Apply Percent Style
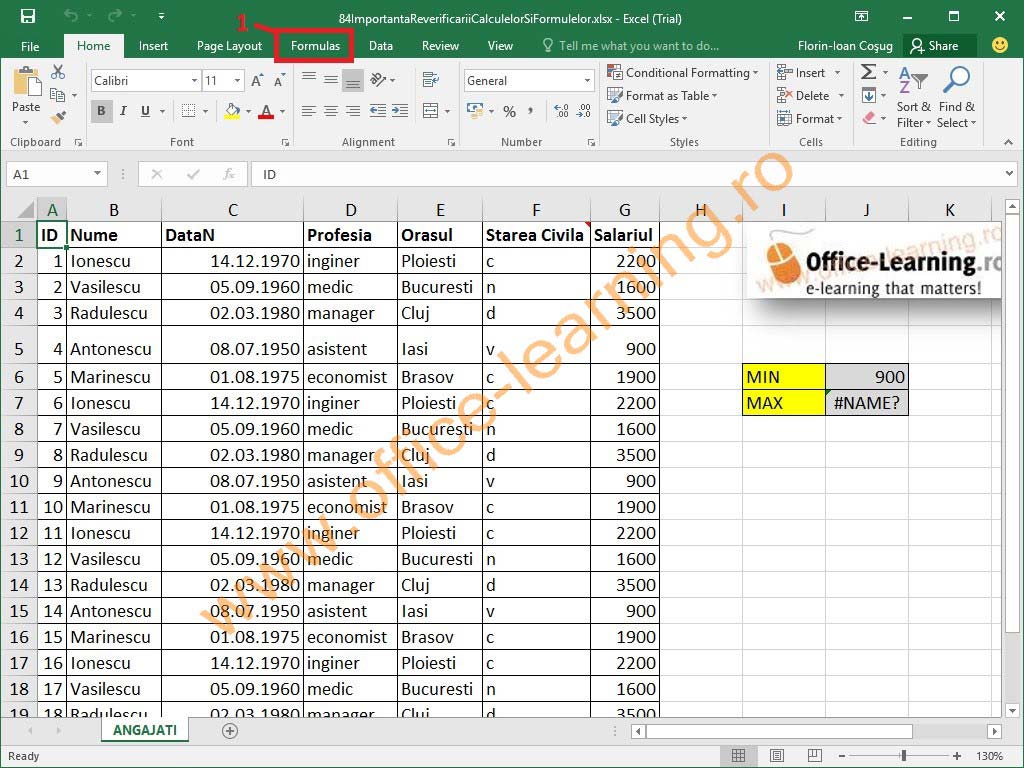The image size is (1024, 768). (x=509, y=112)
